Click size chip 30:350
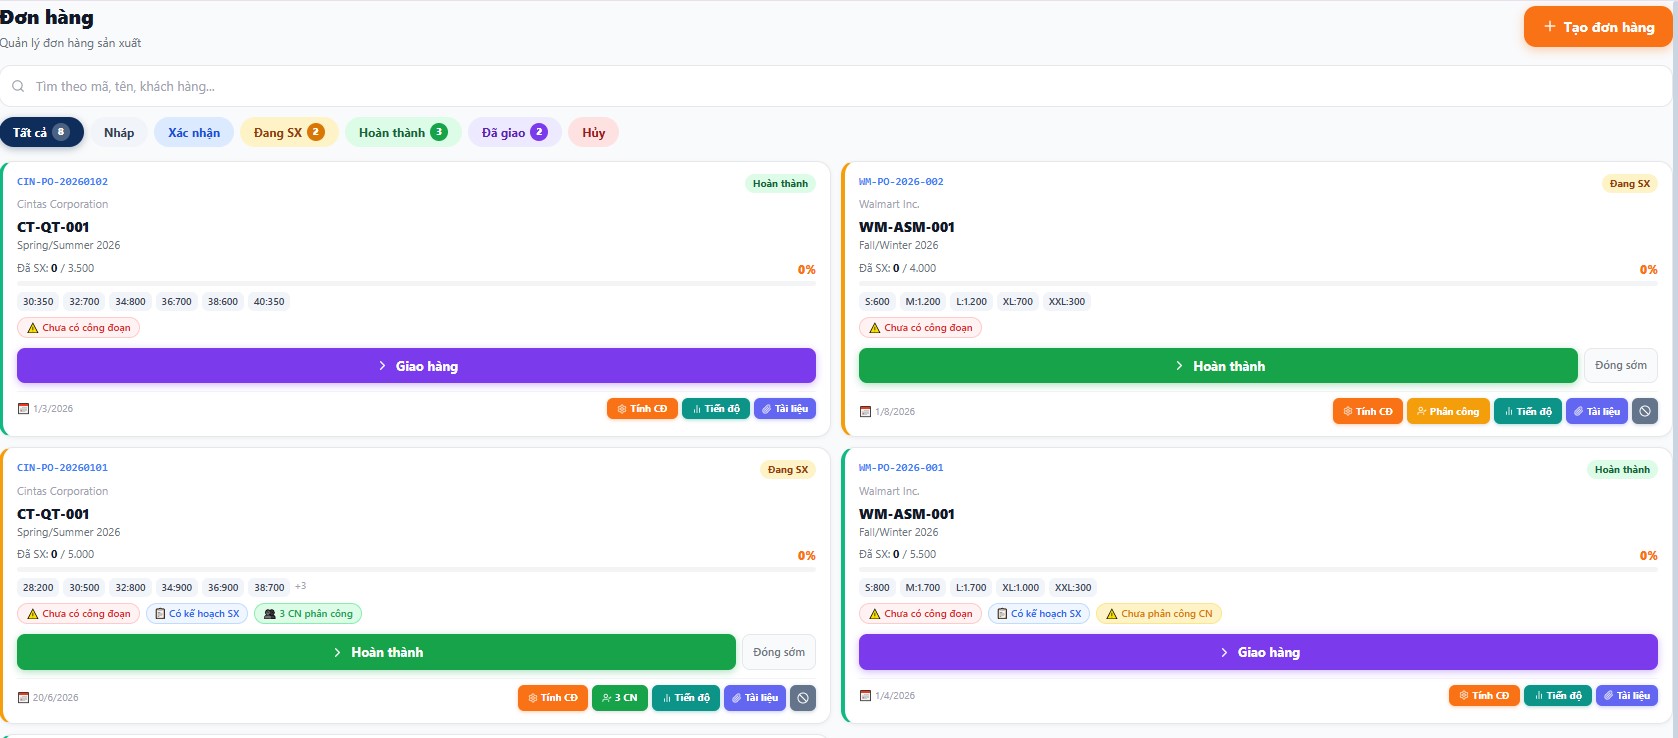 38,301
